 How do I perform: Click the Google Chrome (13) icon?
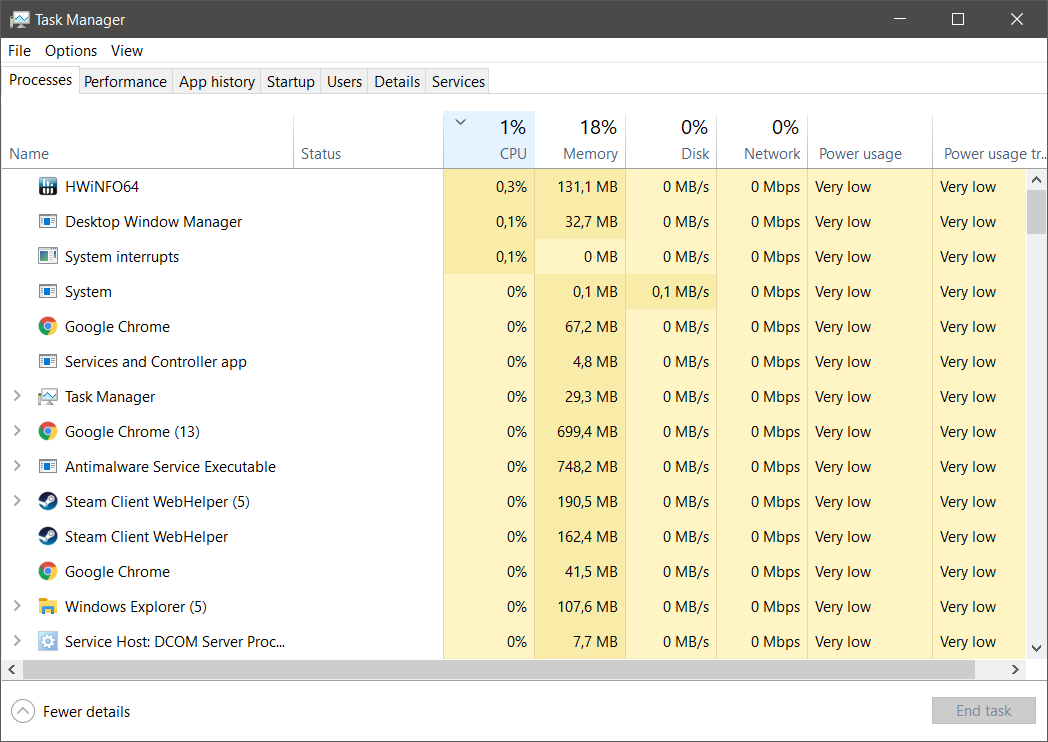(x=47, y=432)
